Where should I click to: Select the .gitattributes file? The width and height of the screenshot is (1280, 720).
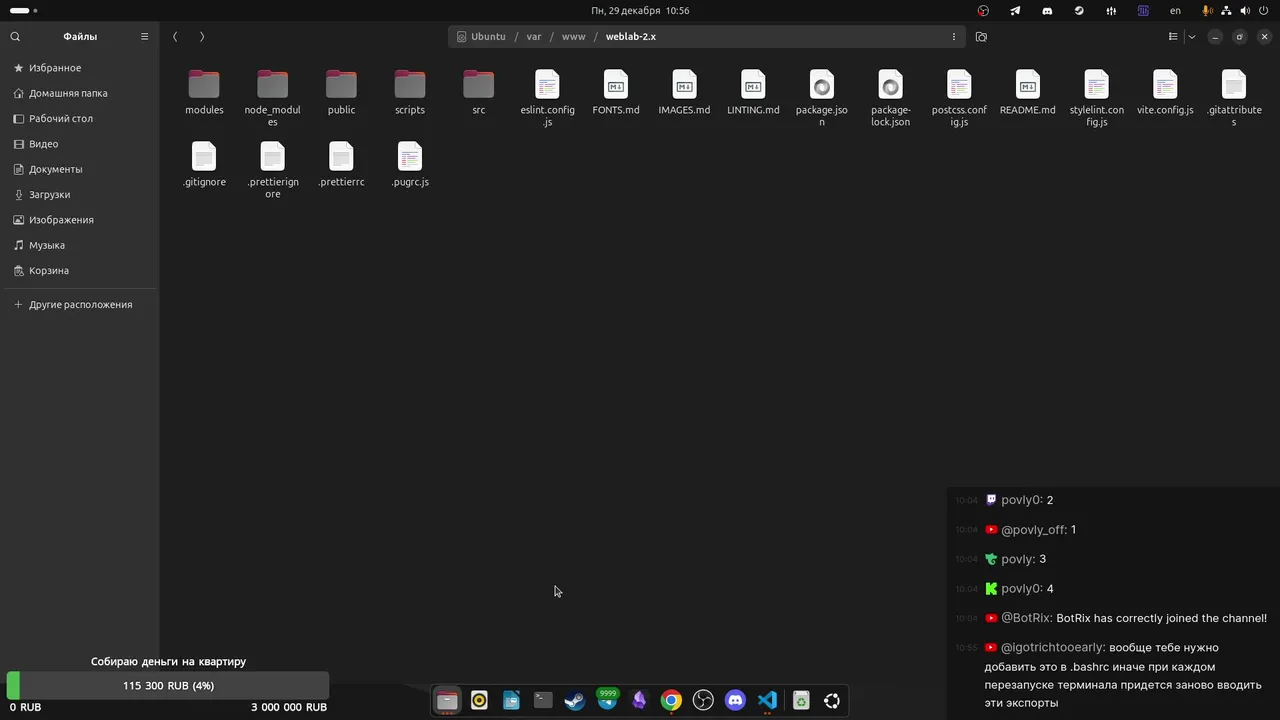(1234, 98)
